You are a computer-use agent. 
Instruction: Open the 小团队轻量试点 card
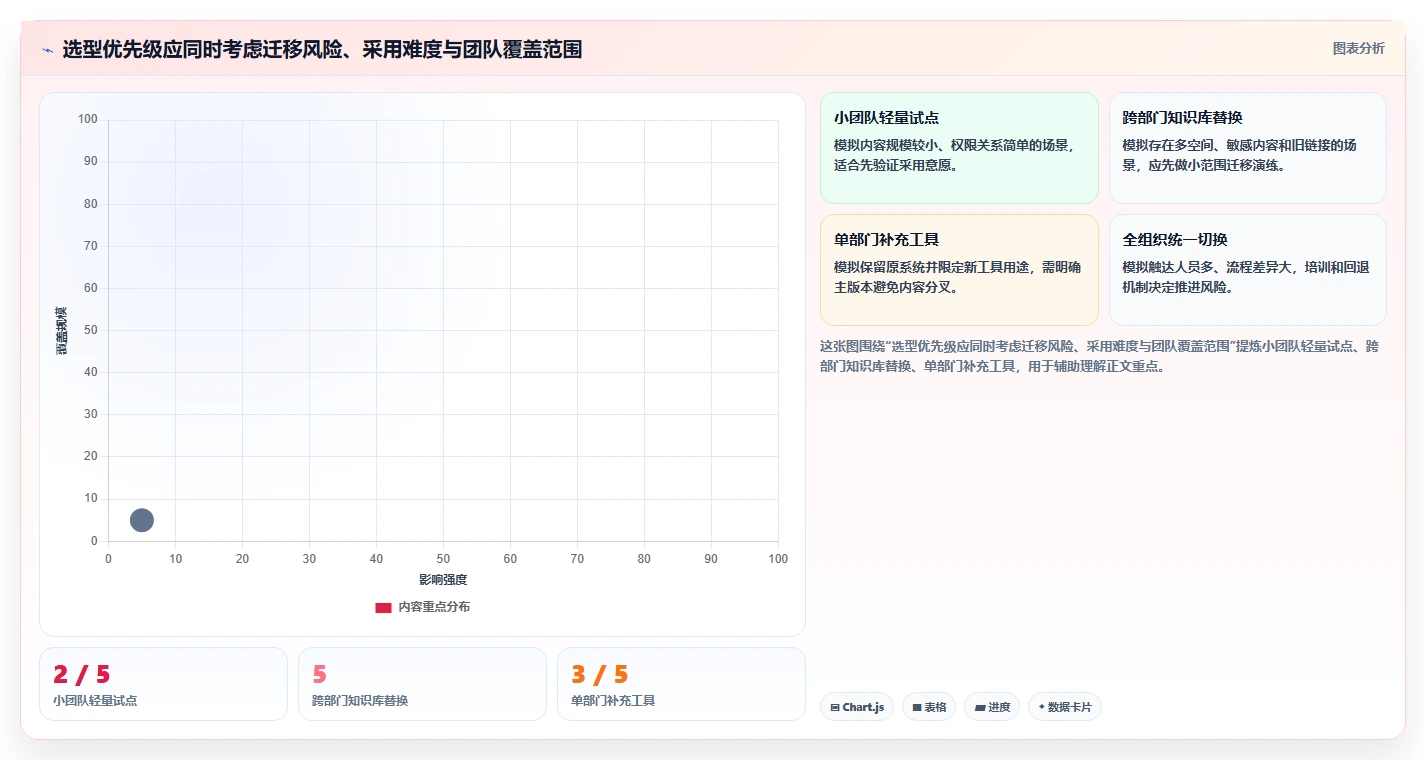click(x=960, y=148)
